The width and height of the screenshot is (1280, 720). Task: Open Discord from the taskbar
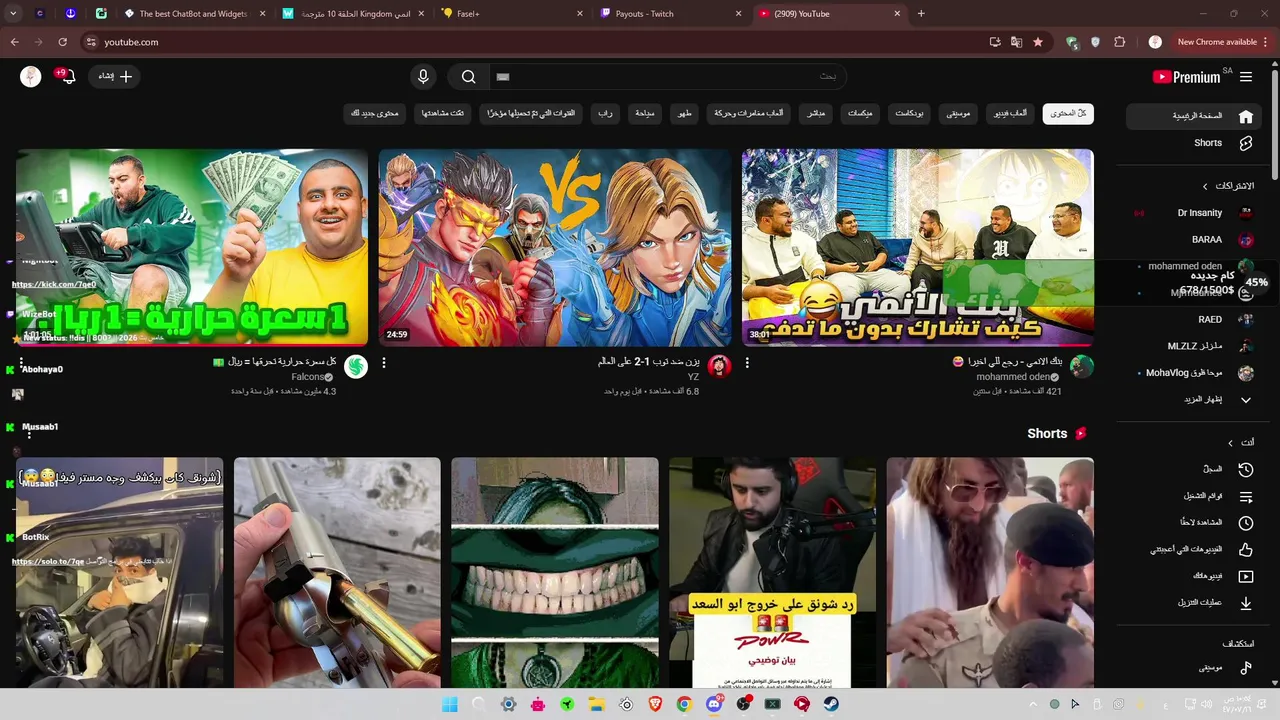click(714, 704)
